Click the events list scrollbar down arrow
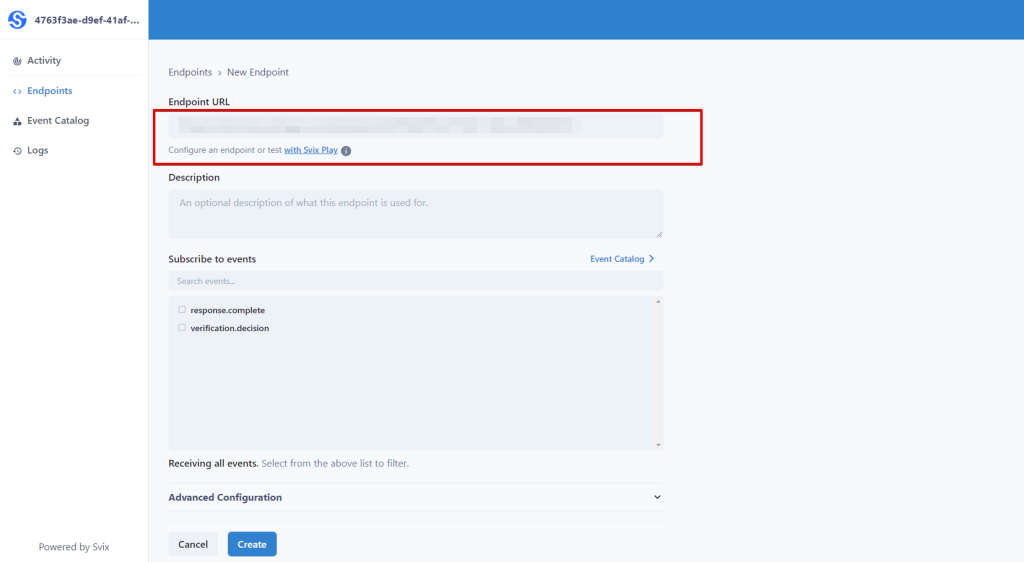This screenshot has height=562, width=1024. pyautogui.click(x=658, y=444)
